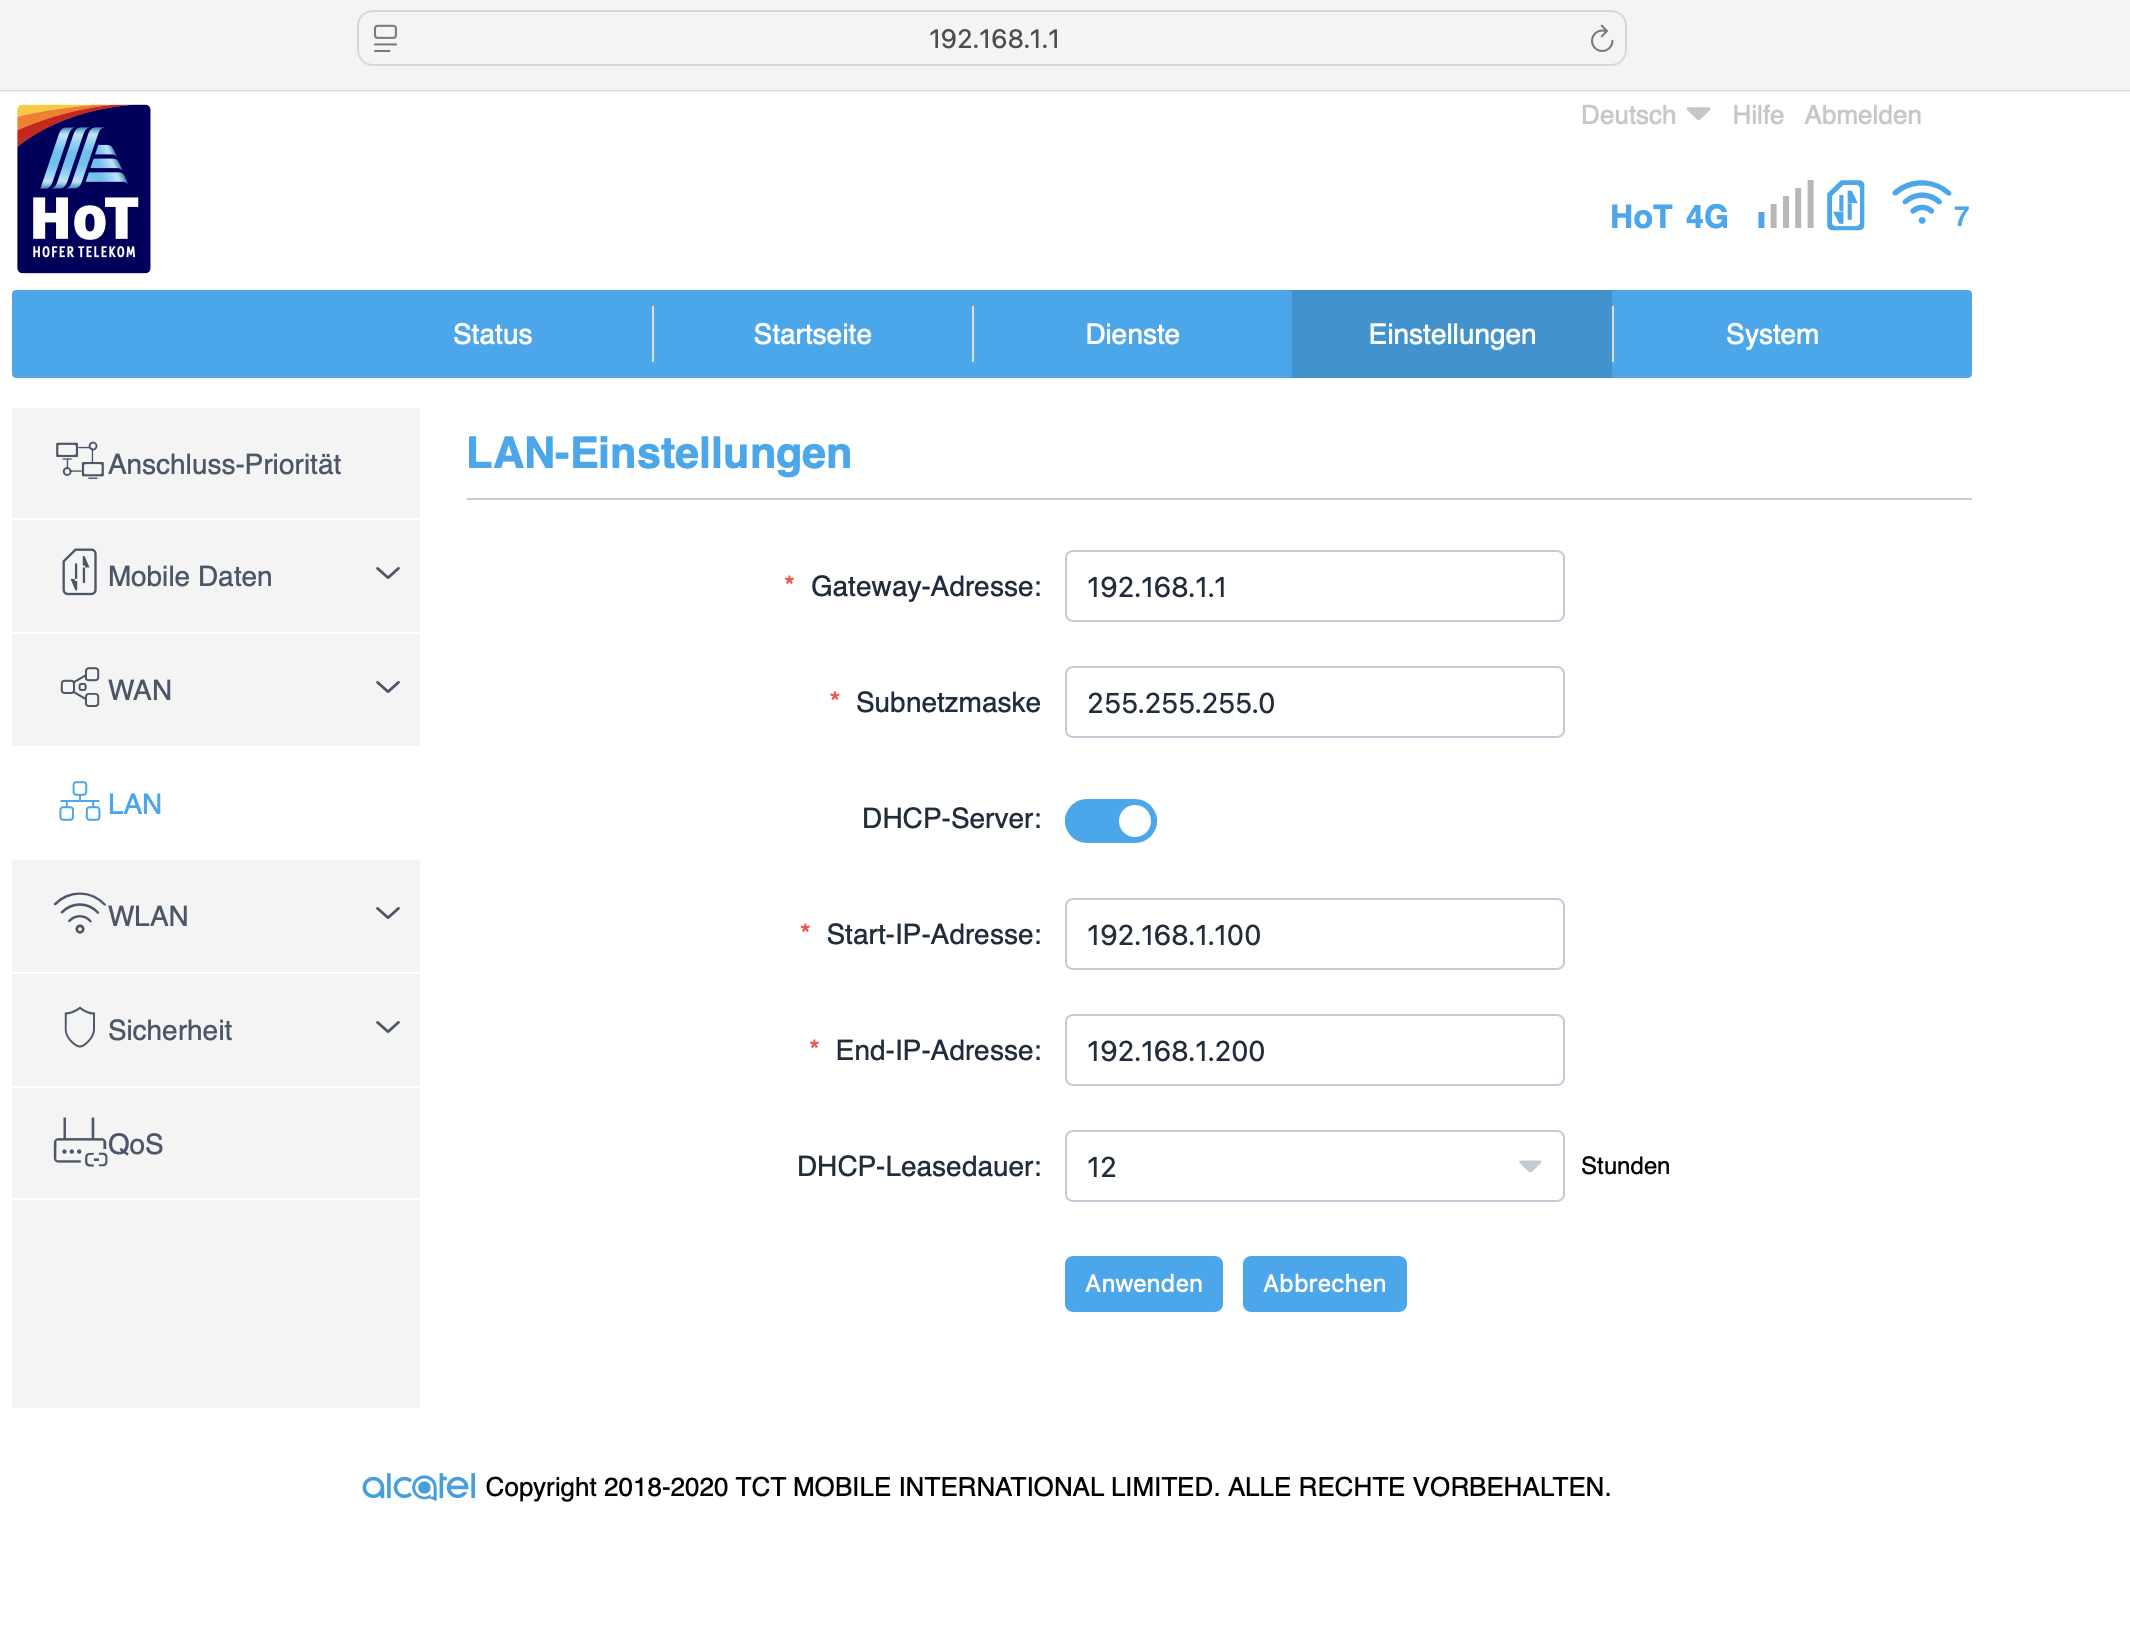Image resolution: width=2130 pixels, height=1636 pixels.
Task: Open the DHCP-Leasedauer dropdown
Action: (x=1314, y=1166)
